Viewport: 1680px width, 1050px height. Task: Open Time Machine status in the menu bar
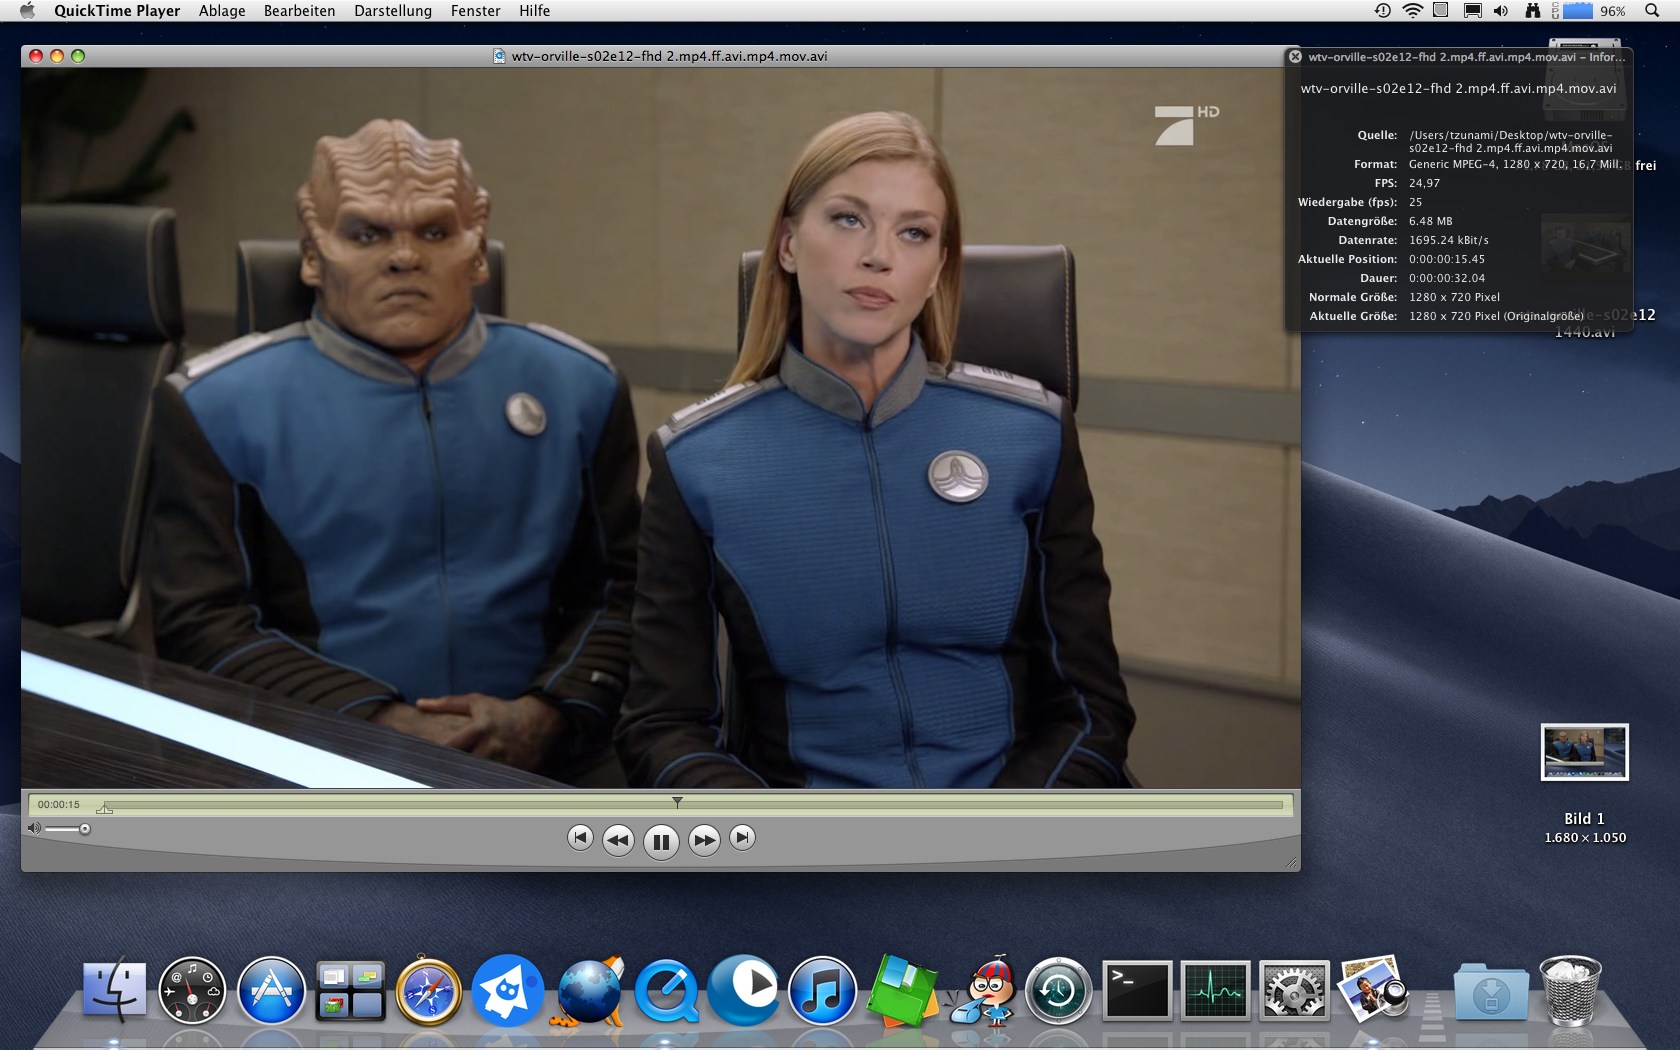(1382, 11)
